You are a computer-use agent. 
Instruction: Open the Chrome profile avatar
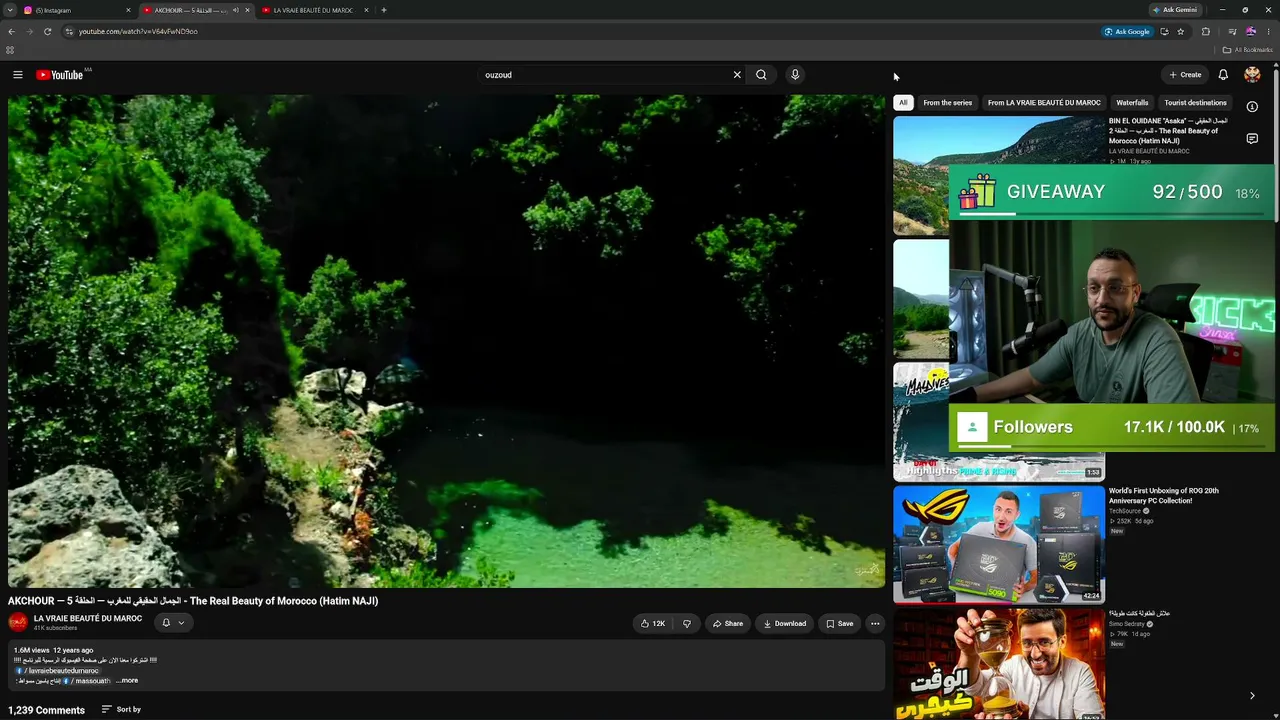point(1250,31)
